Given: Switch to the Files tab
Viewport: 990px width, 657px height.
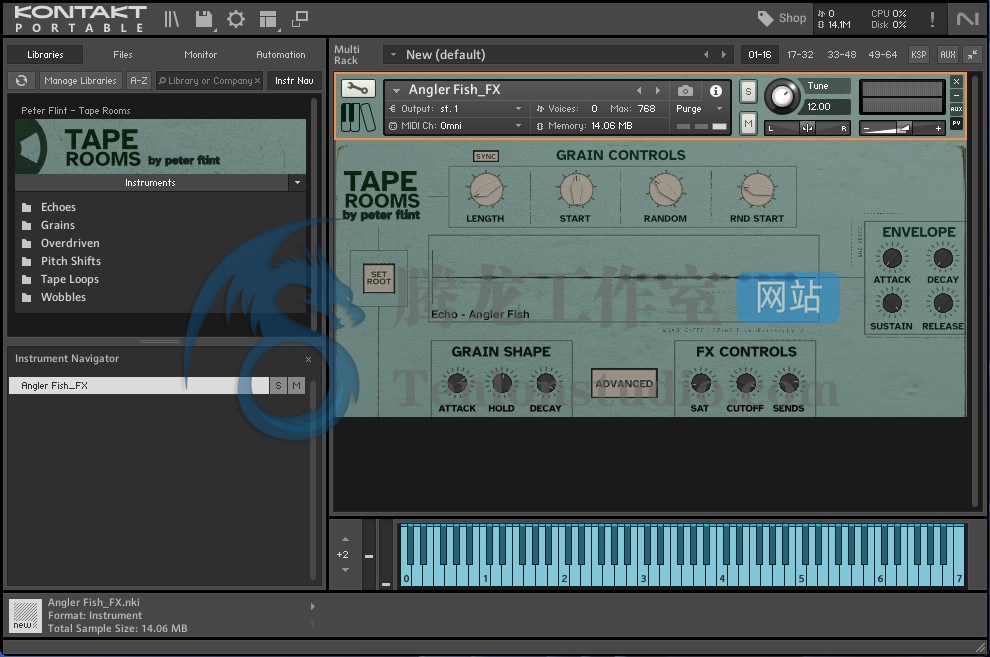Looking at the screenshot, I should click(x=122, y=55).
